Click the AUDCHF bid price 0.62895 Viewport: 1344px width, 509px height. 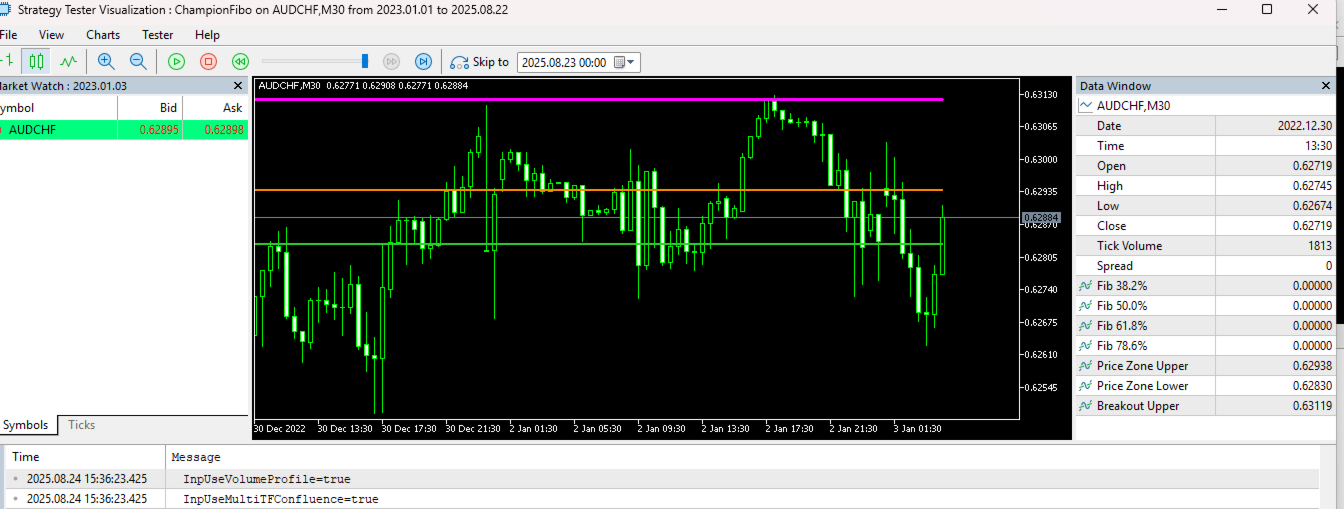point(159,130)
